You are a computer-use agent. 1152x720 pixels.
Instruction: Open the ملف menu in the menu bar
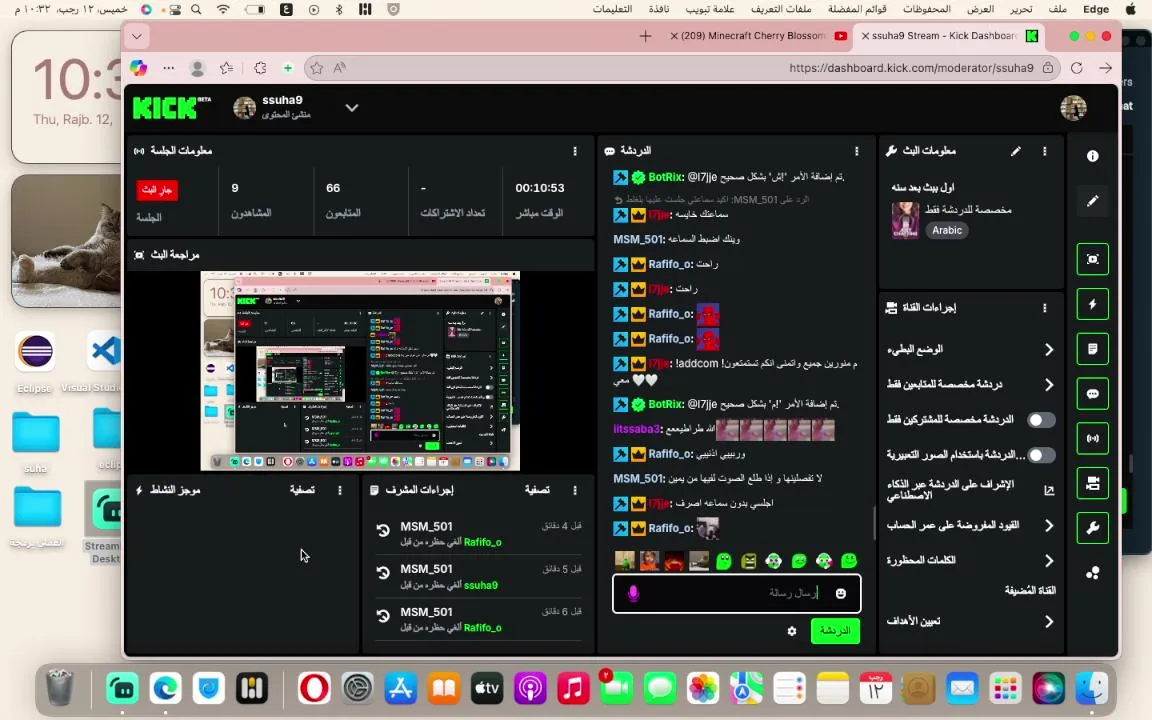pyautogui.click(x=1058, y=9)
